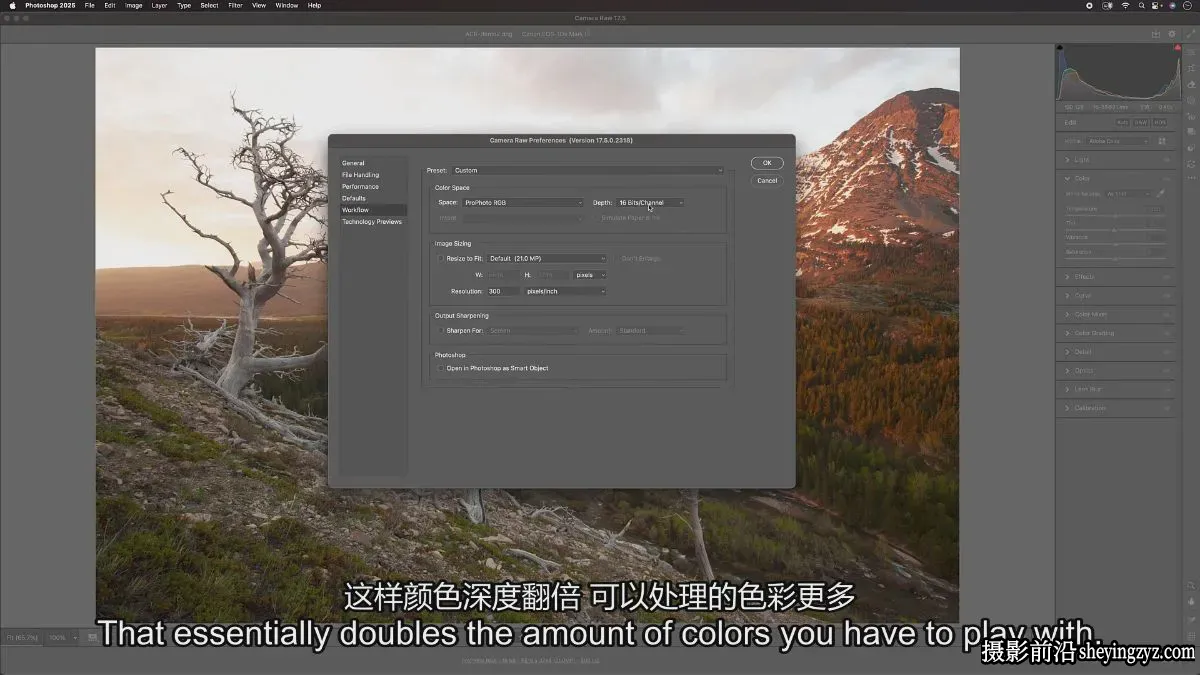Check Open in Photoshop as Smart Object
Screen dimensions: 1200x675
[440, 368]
